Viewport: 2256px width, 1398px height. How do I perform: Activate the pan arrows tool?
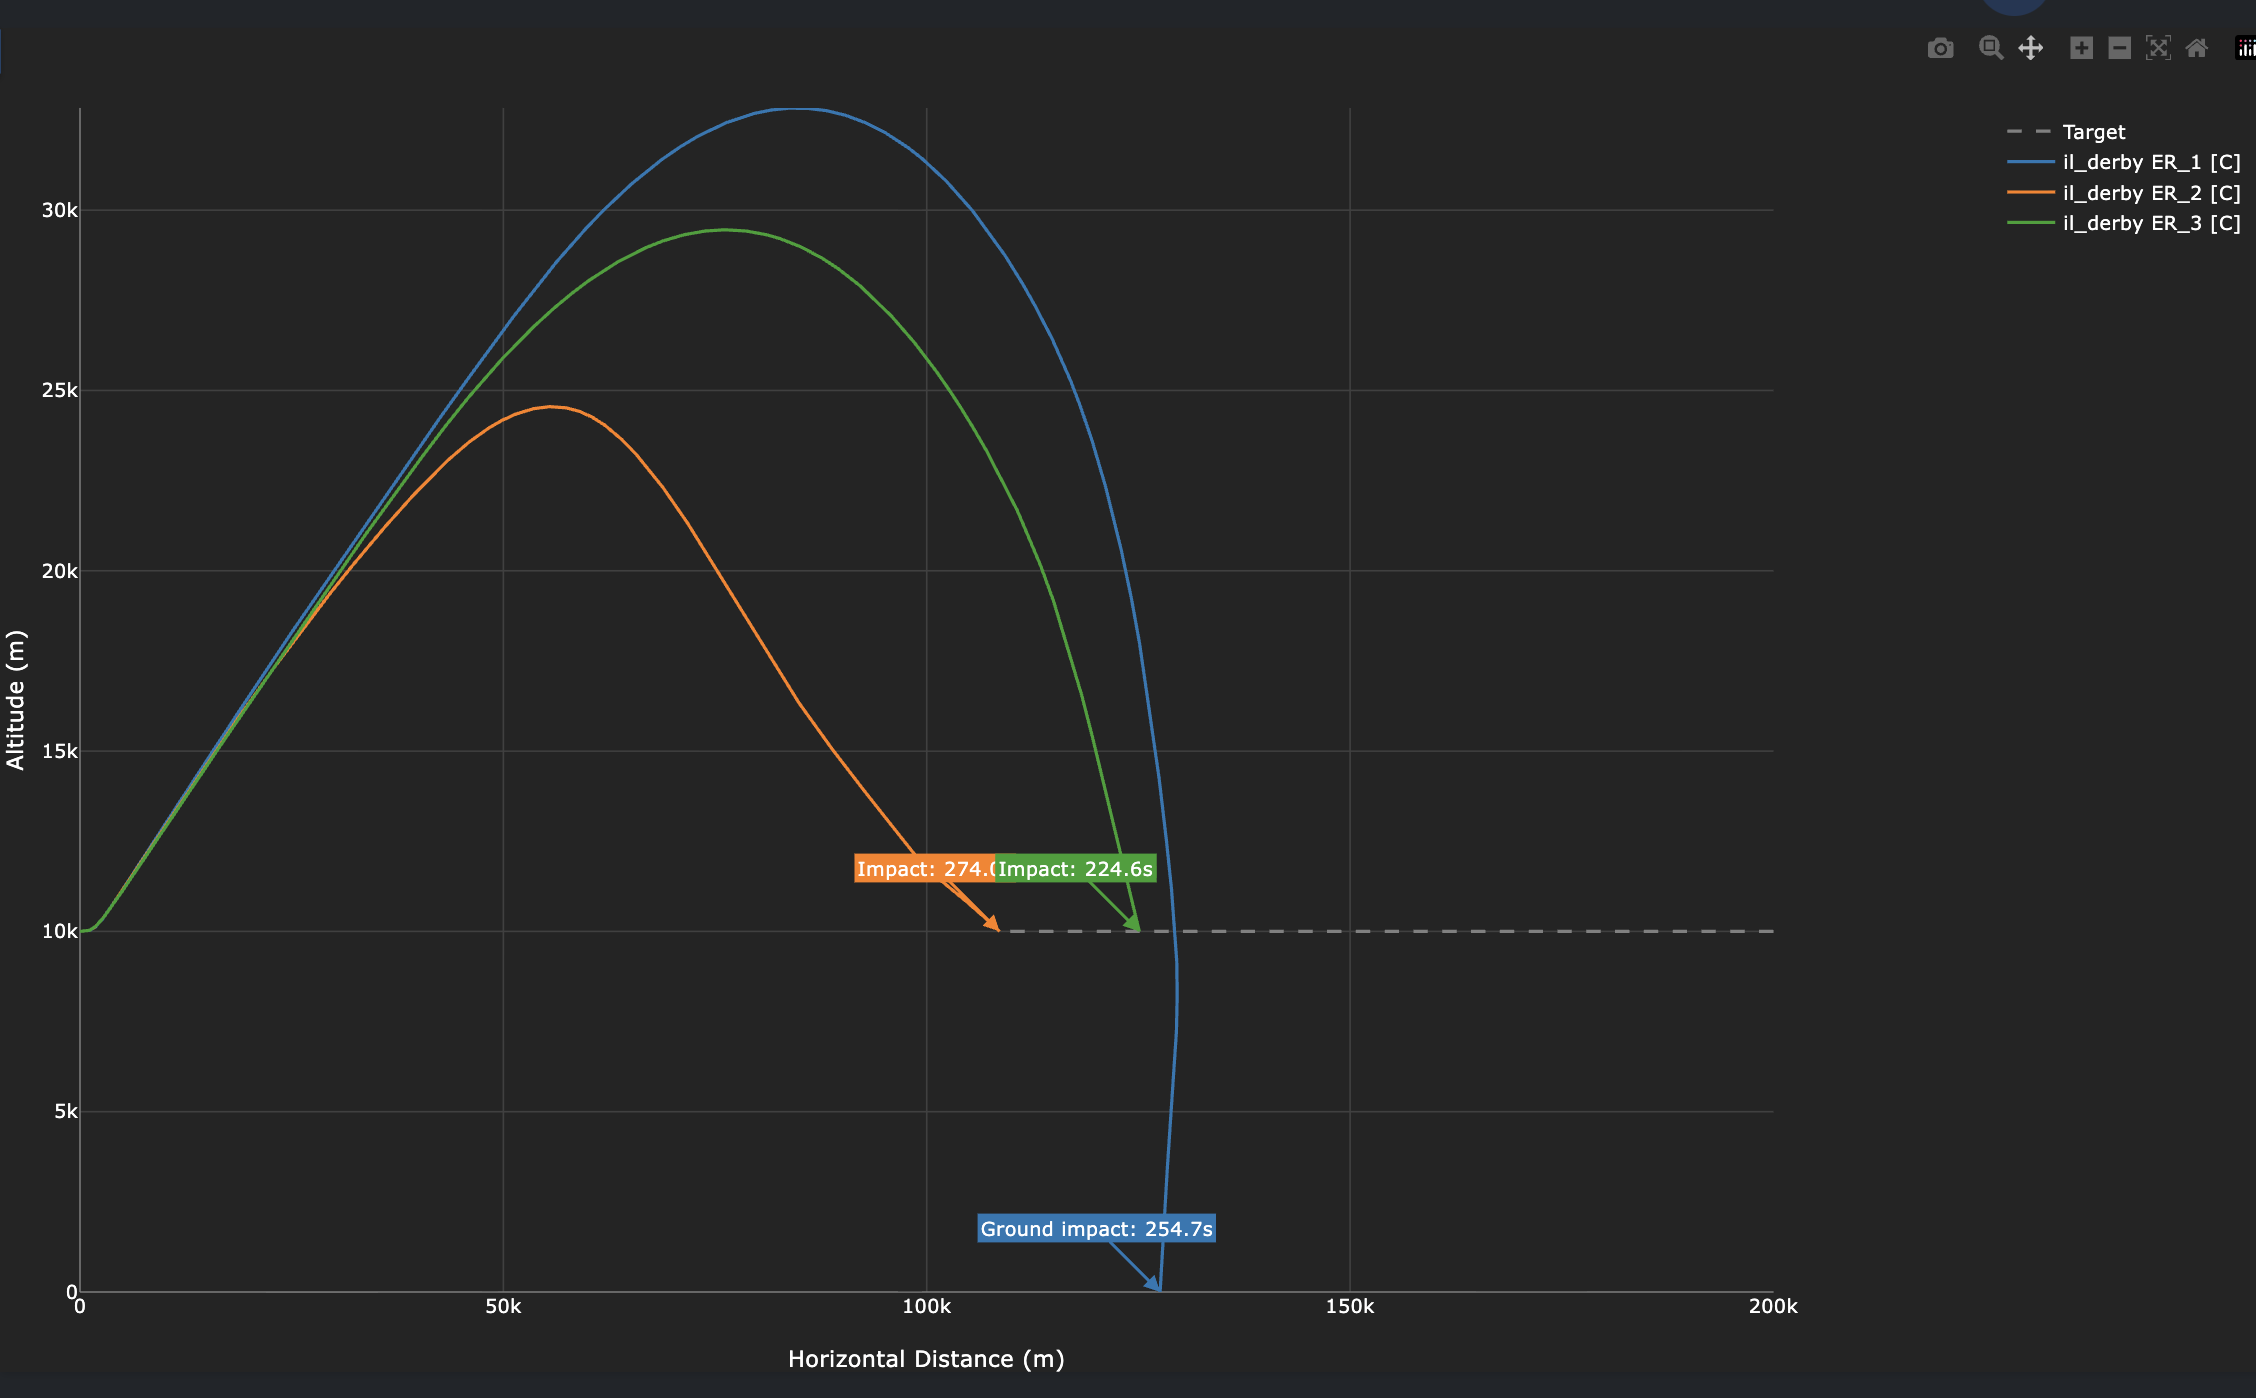tap(2030, 48)
